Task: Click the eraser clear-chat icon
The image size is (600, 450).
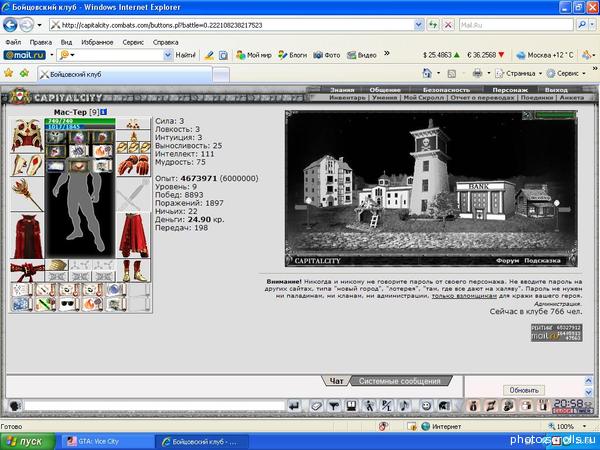Action: [x=316, y=406]
